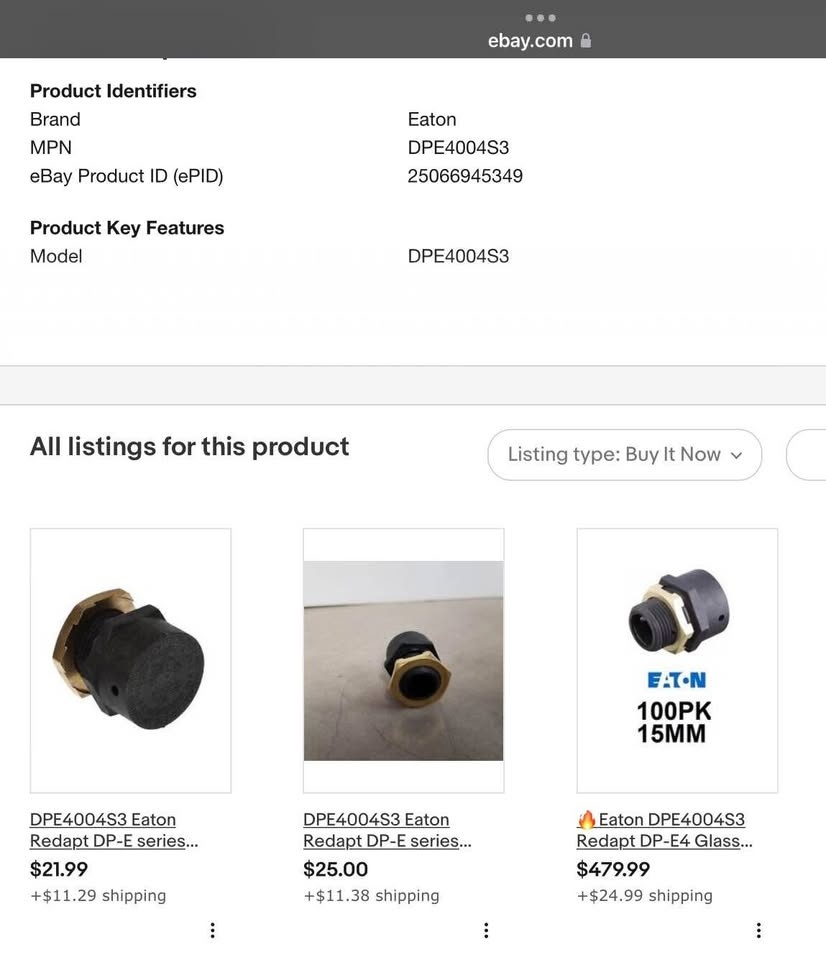The width and height of the screenshot is (826, 960).
Task: Tap the padlock icon beside ebay.com
Action: 586,41
